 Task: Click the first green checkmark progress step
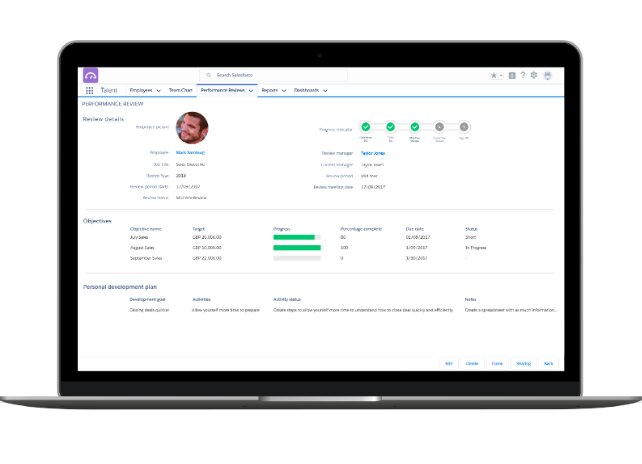(x=366, y=127)
